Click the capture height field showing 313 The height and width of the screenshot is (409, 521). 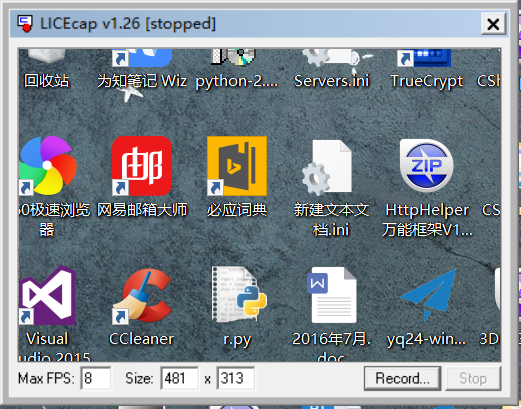point(236,378)
